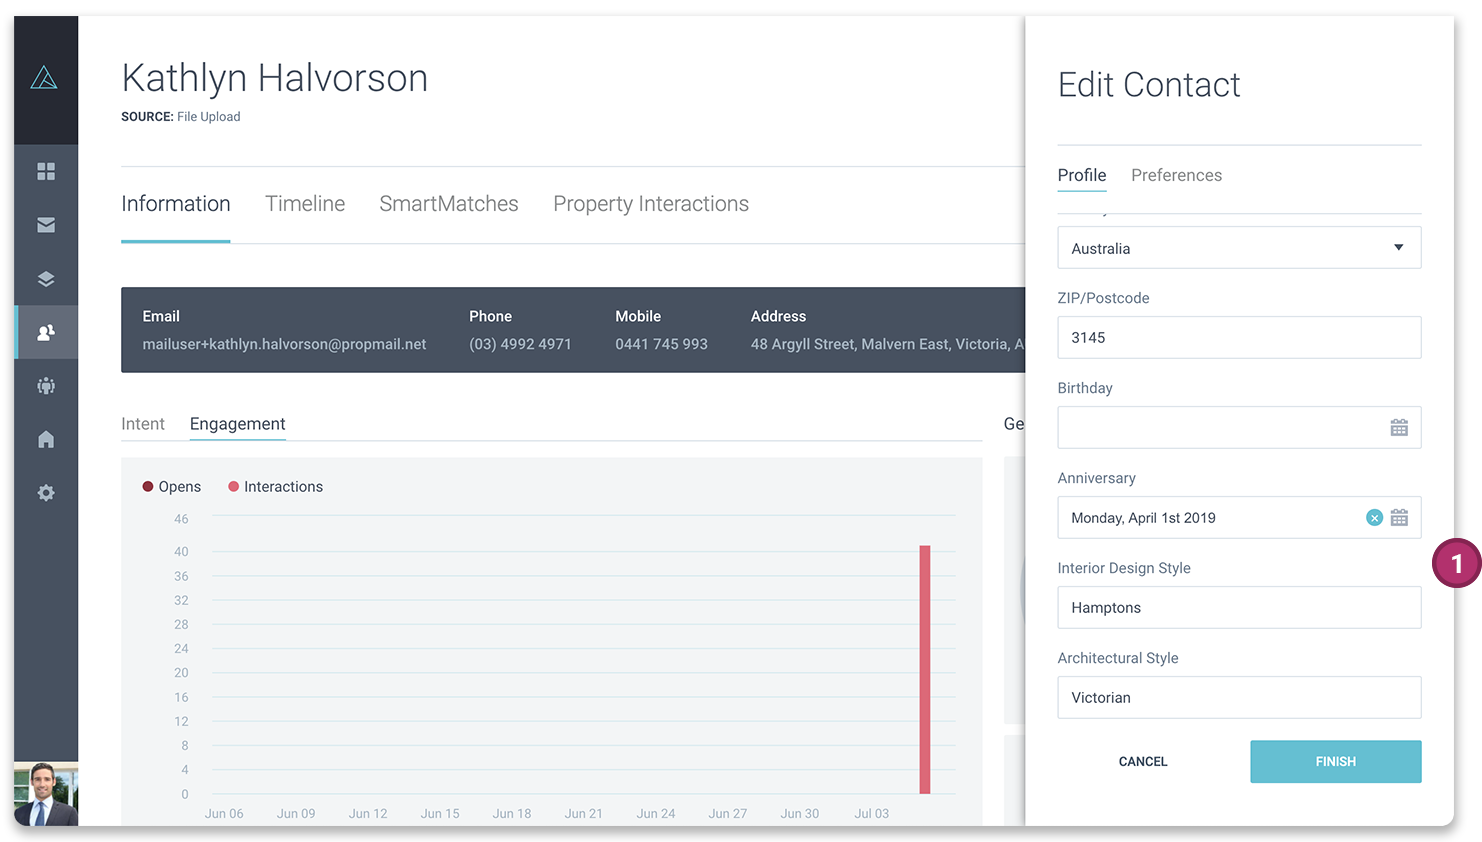Click CANCEL to discard contact edits
1482x842 pixels.
1142,761
